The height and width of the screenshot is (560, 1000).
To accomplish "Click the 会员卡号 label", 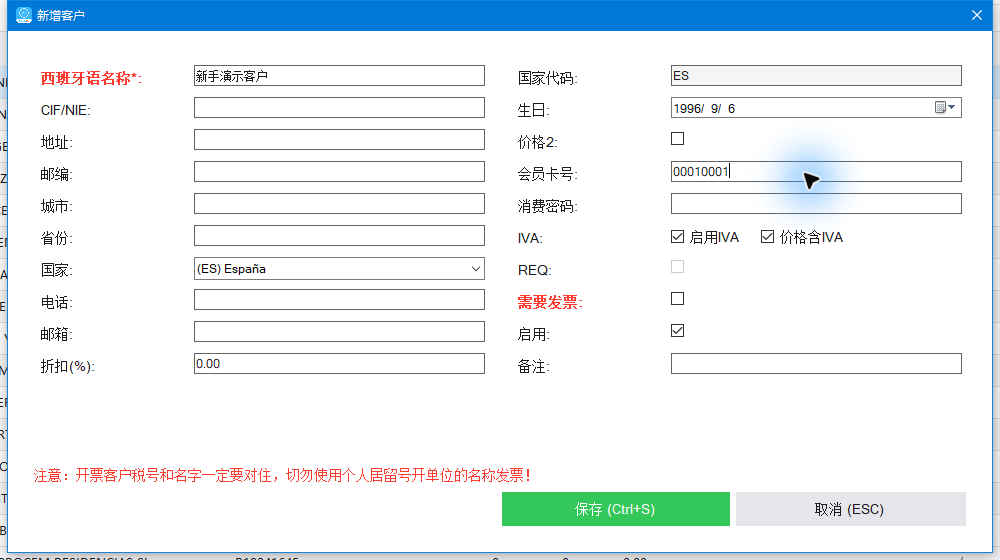I will [x=548, y=174].
